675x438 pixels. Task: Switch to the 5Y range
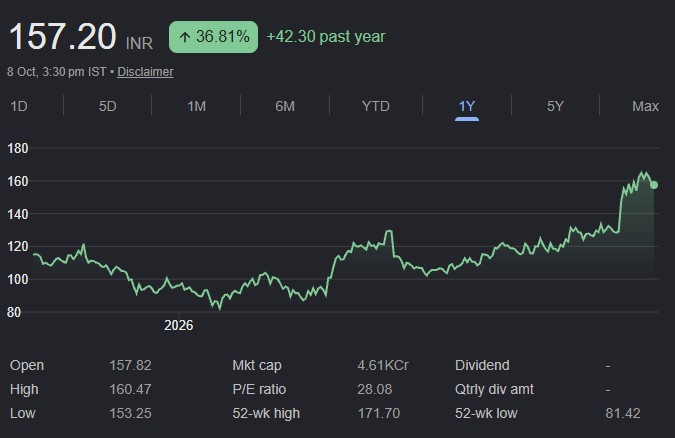click(x=555, y=106)
